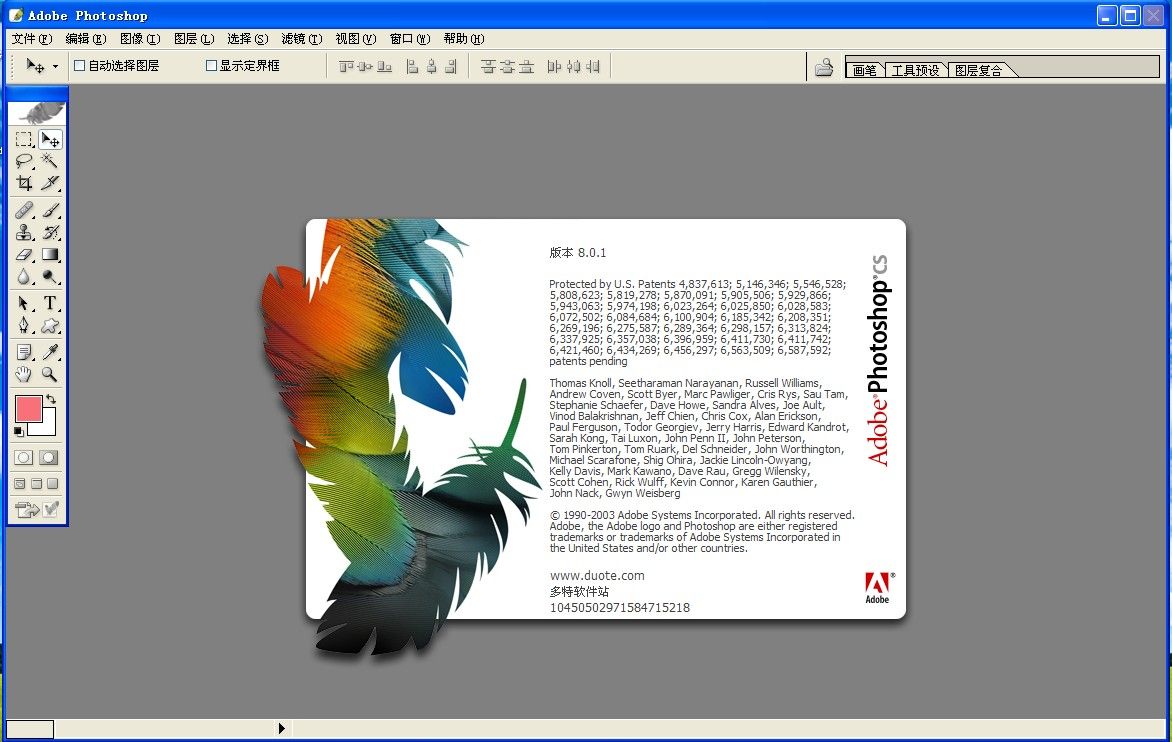Open the 滤镜 menu
Screen dimensions: 1172x742
[x=301, y=39]
